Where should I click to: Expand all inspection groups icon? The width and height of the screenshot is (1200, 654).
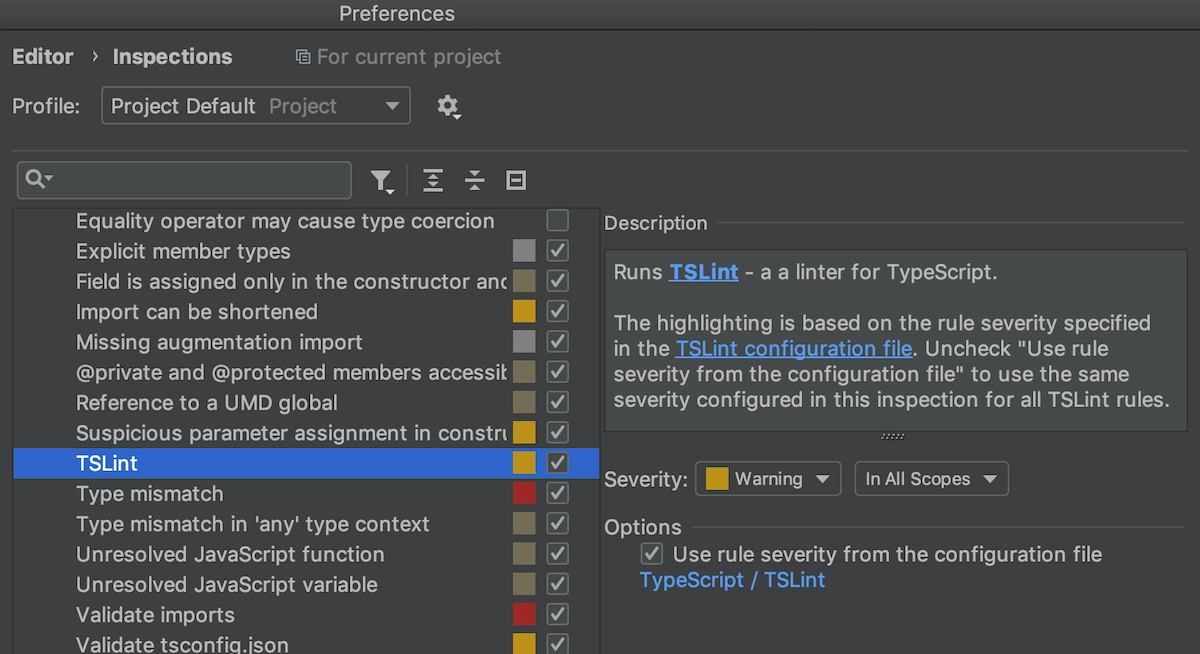tap(432, 180)
